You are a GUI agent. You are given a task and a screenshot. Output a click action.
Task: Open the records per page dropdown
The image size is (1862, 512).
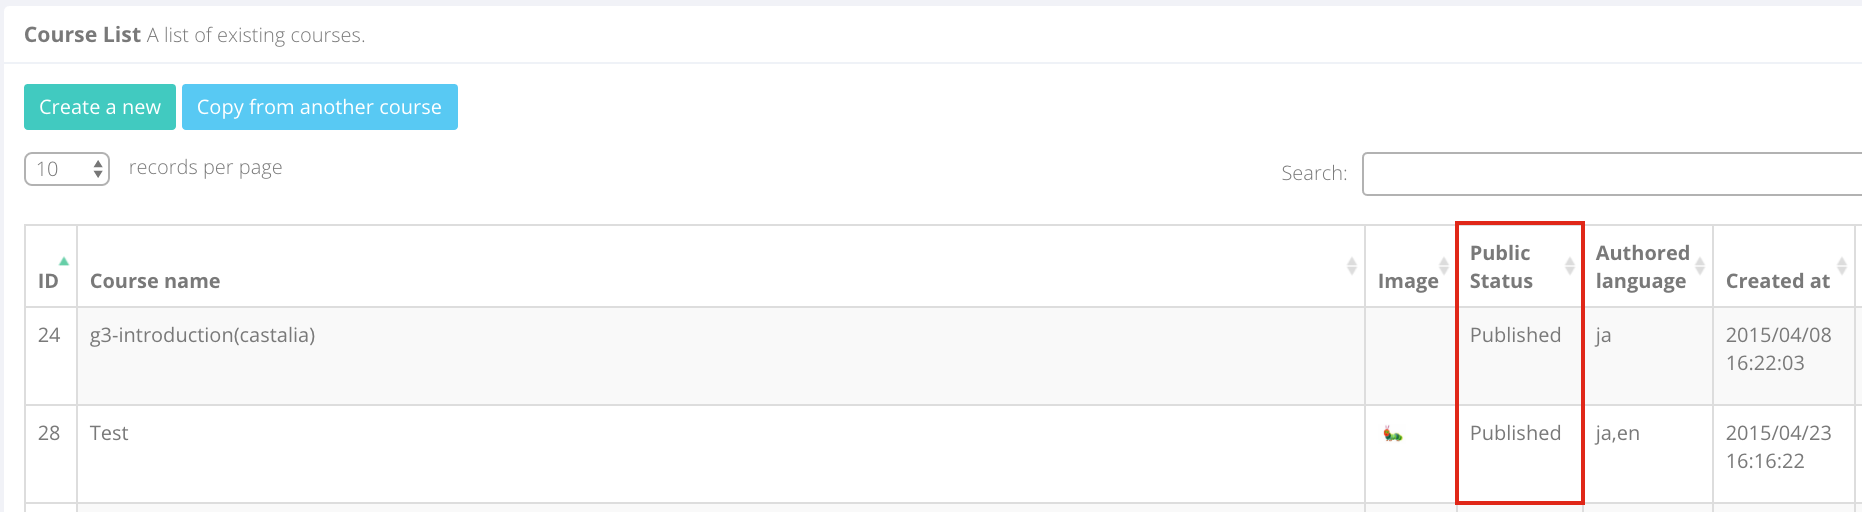tap(67, 169)
